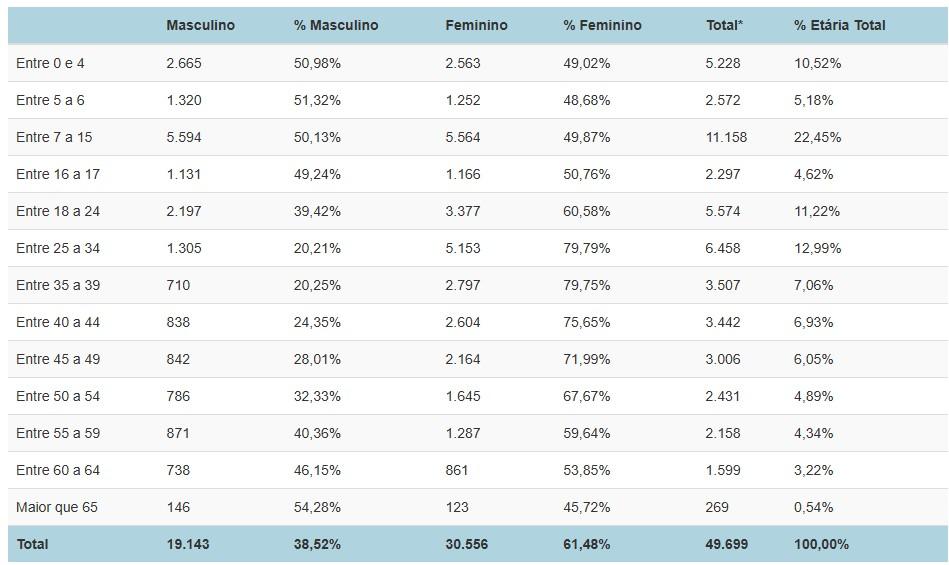Screen dimensions: 949x565
Task: Select the cell showing 11.158
Action: click(726, 137)
